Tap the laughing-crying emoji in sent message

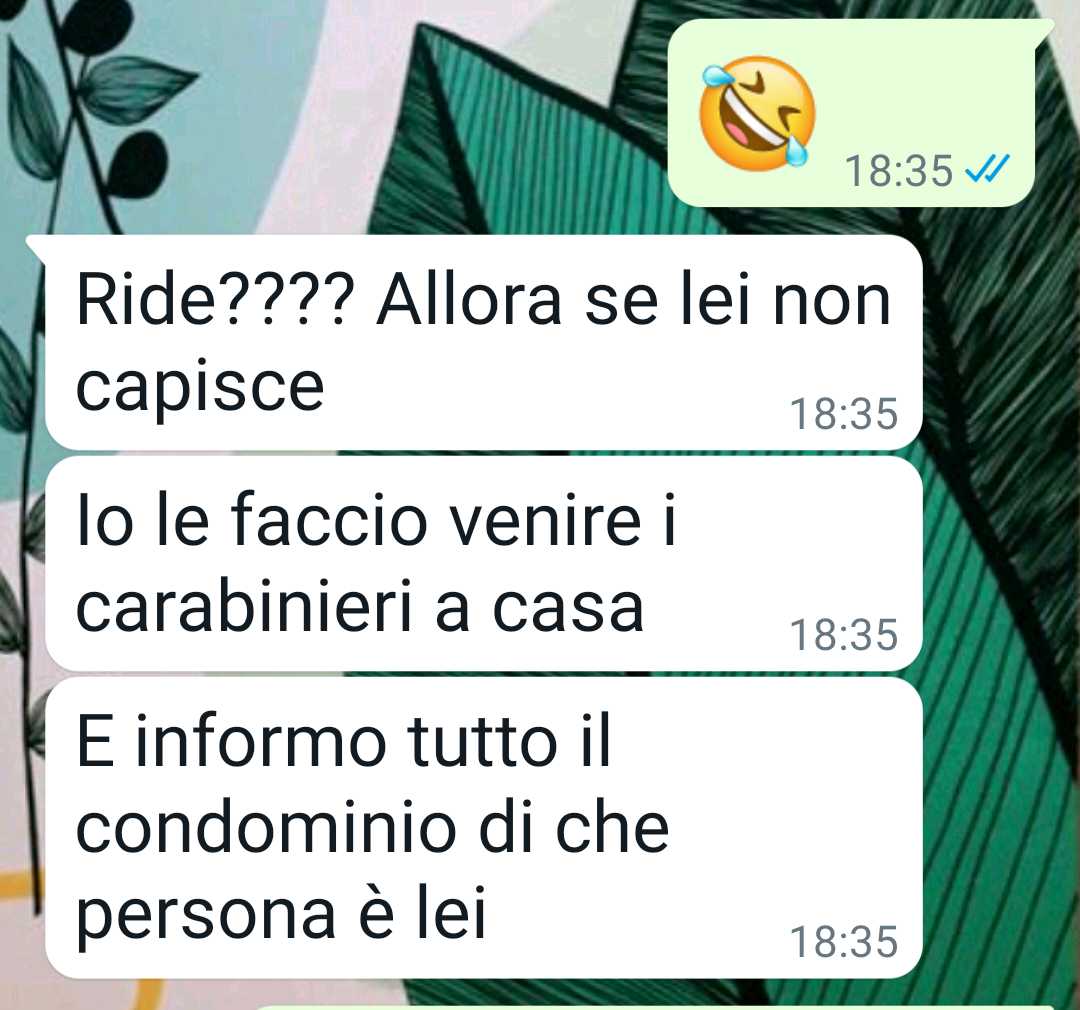point(756,114)
